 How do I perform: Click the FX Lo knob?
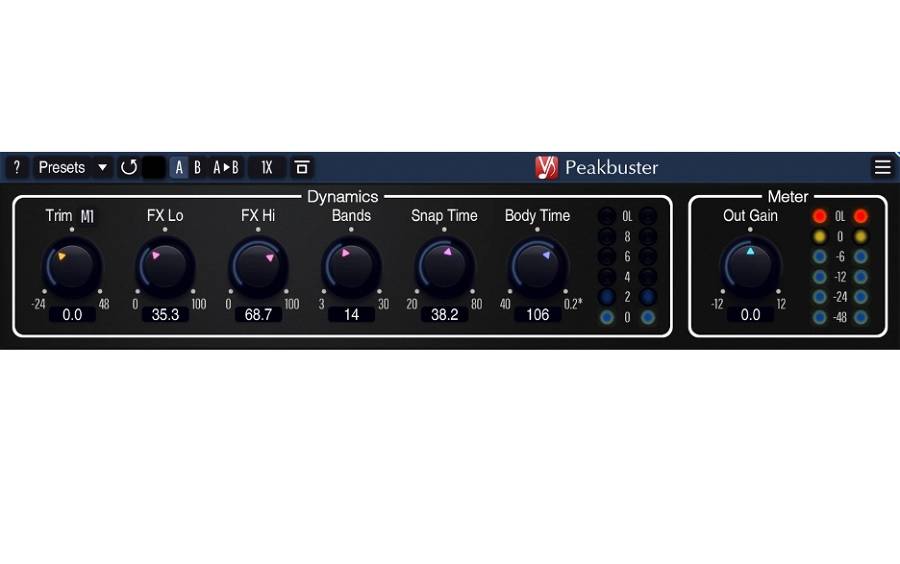(165, 265)
